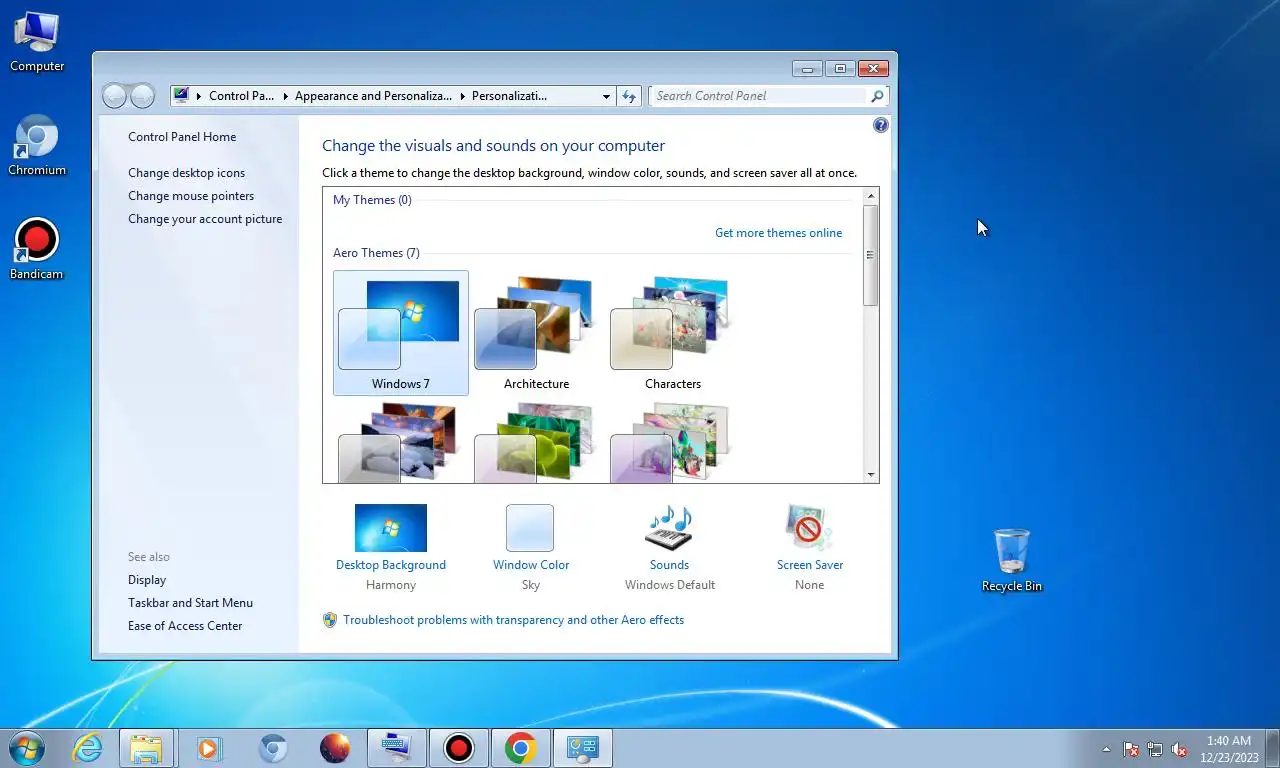Open Windows Media Player taskbar icon
The image size is (1280, 768).
208,748
